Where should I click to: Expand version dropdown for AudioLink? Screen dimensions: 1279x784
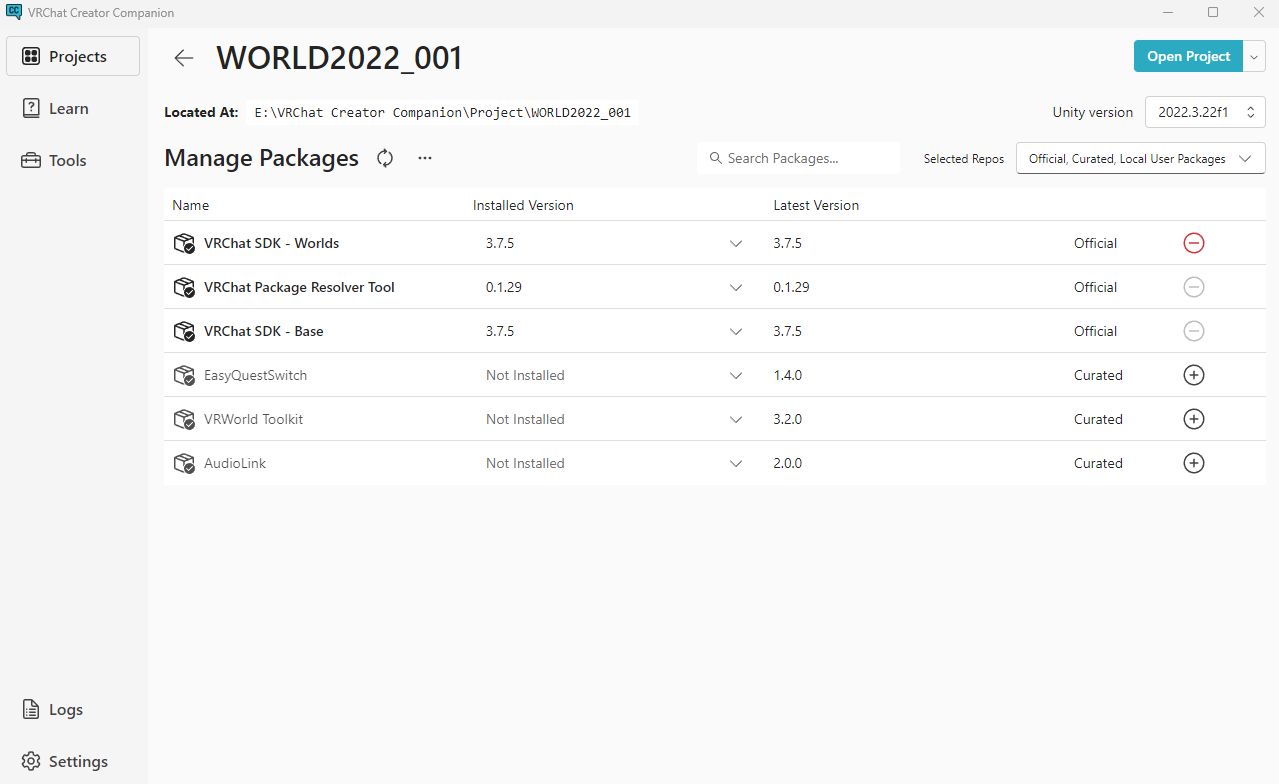736,463
